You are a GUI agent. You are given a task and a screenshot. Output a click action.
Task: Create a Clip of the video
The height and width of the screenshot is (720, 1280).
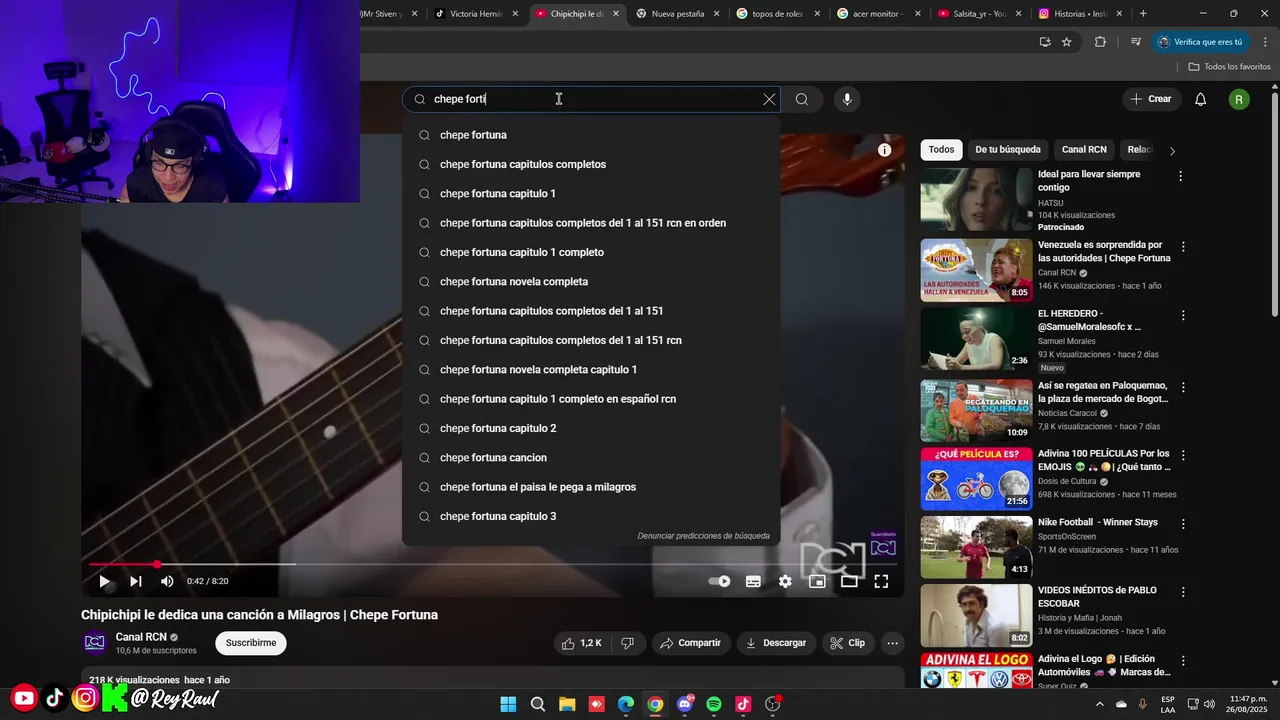click(x=848, y=643)
